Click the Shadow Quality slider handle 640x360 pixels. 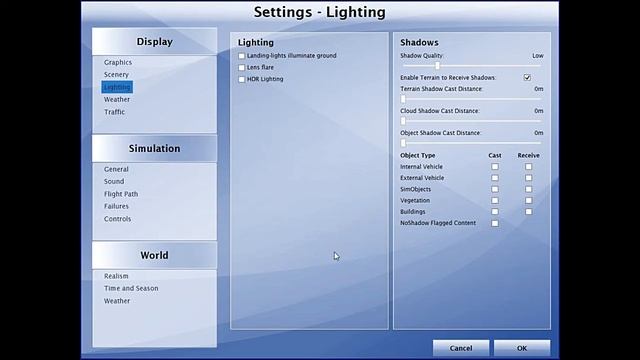pyautogui.click(x=438, y=66)
